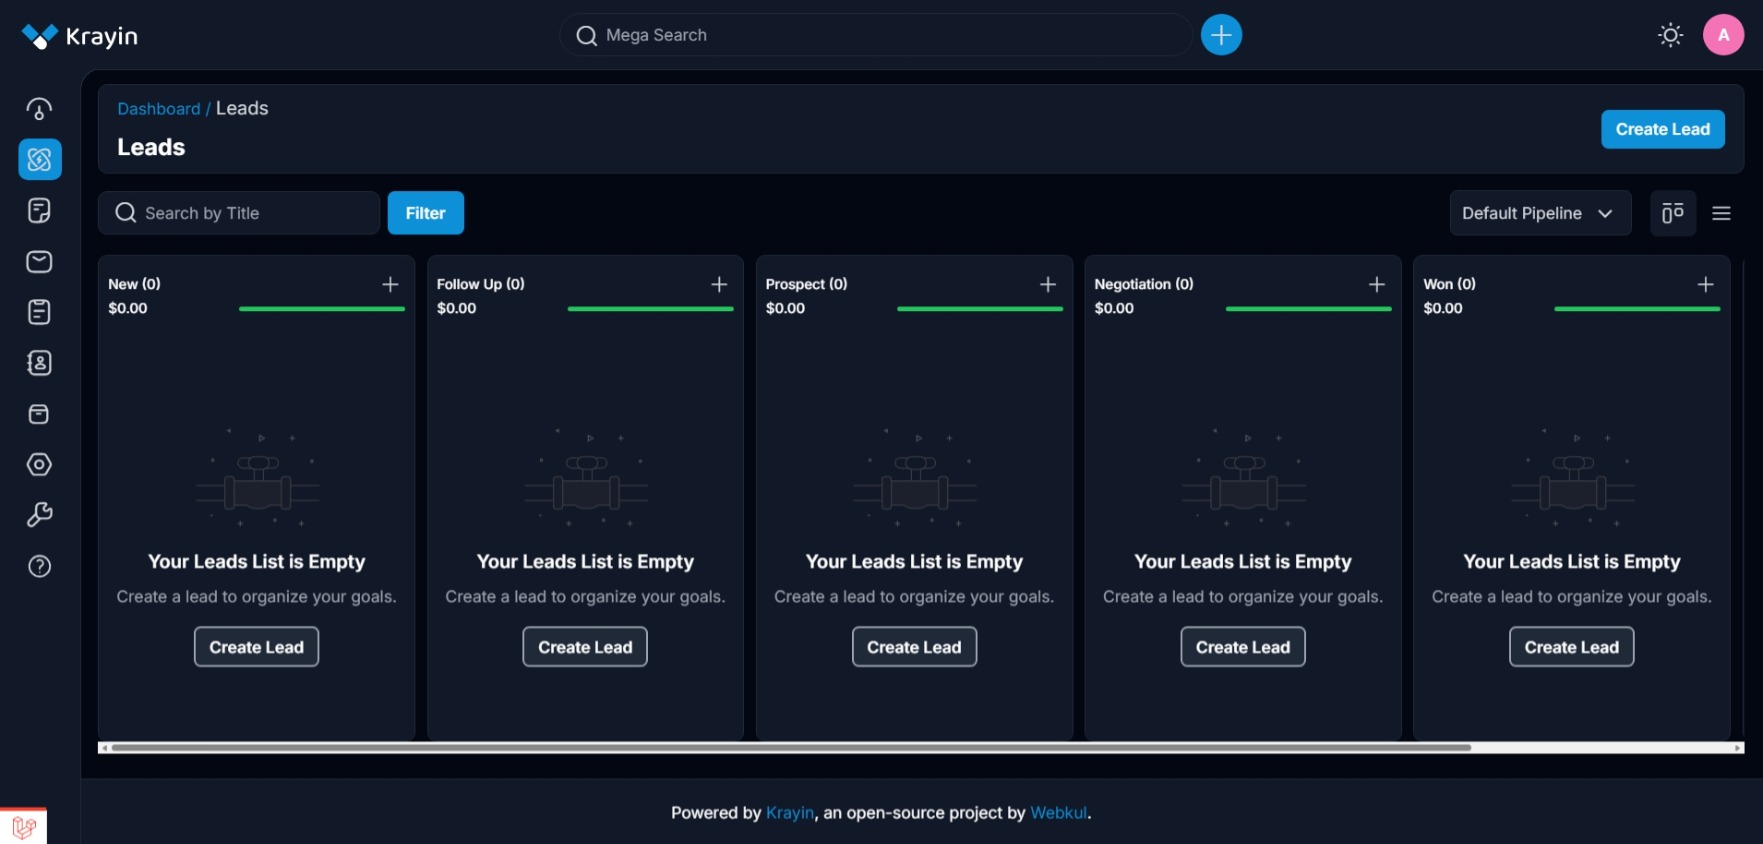The width and height of the screenshot is (1763, 844).
Task: Select the Leads sidebar icon
Action: coord(40,159)
